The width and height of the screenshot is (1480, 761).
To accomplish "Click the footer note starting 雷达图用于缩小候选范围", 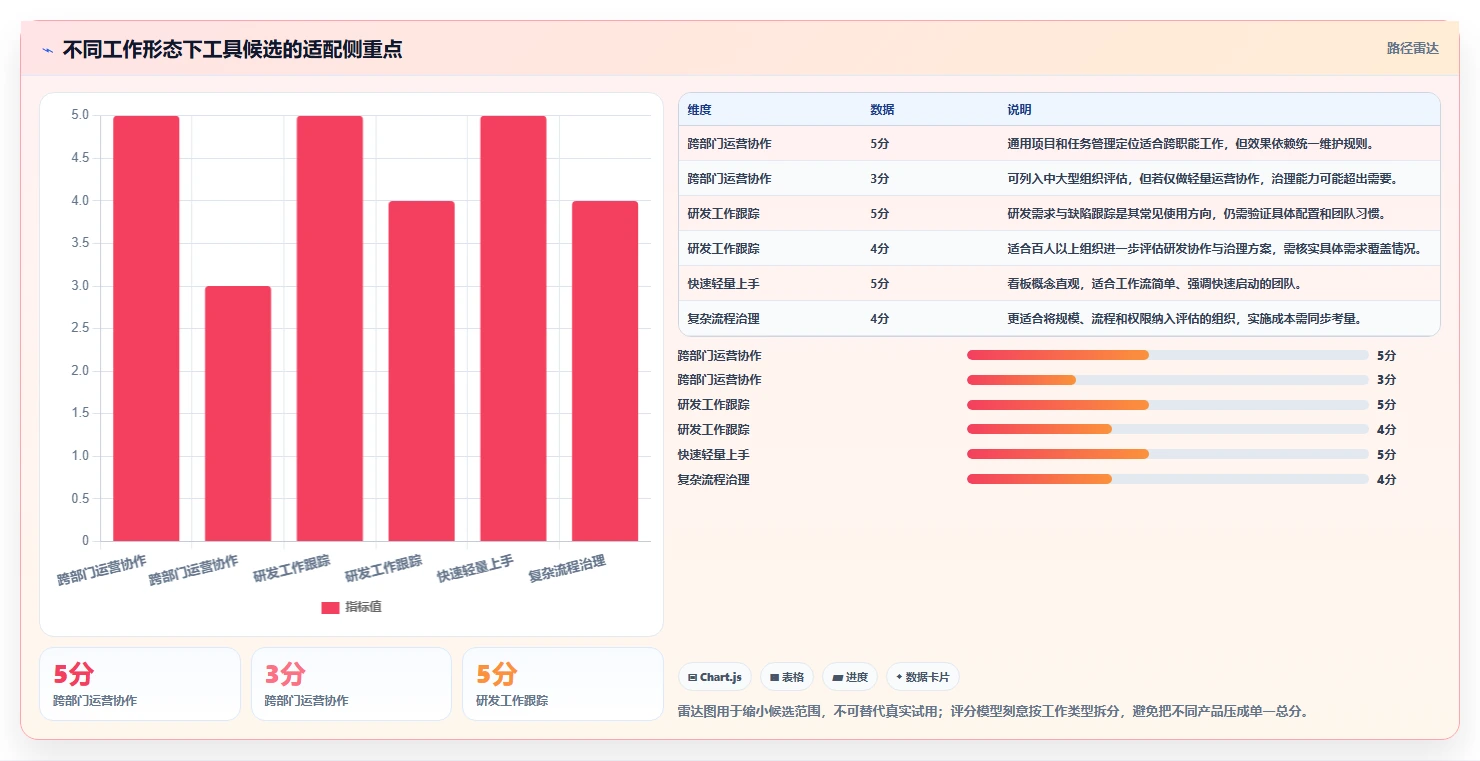I will pyautogui.click(x=993, y=712).
